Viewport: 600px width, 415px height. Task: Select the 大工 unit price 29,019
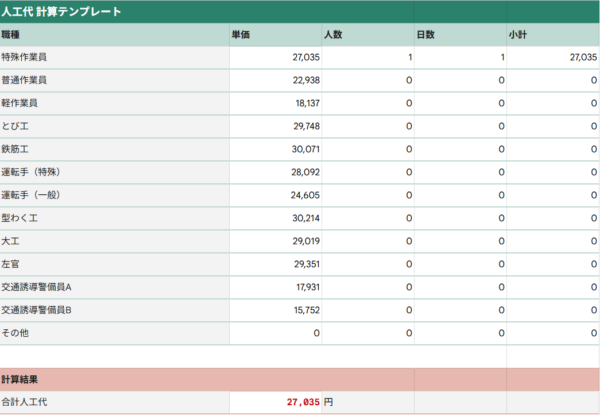click(x=275, y=240)
